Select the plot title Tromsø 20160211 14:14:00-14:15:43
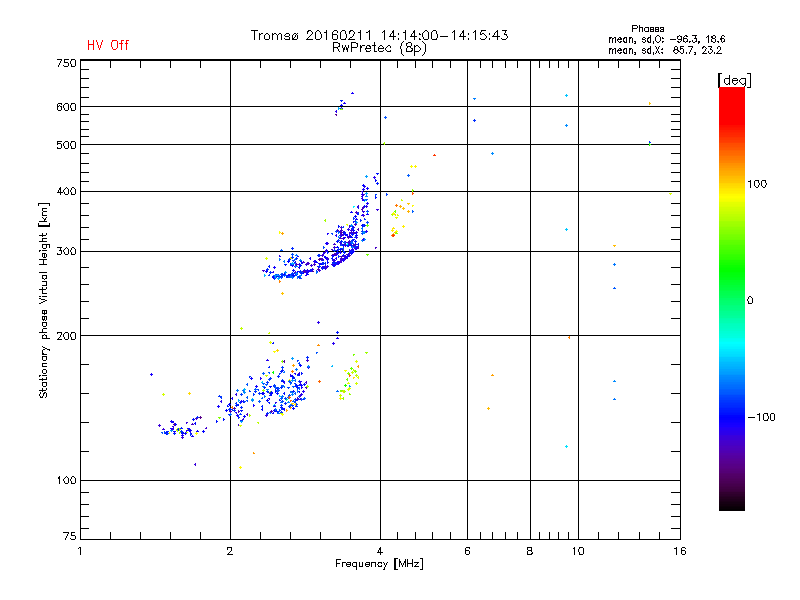The width and height of the screenshot is (800, 600). [x=379, y=35]
